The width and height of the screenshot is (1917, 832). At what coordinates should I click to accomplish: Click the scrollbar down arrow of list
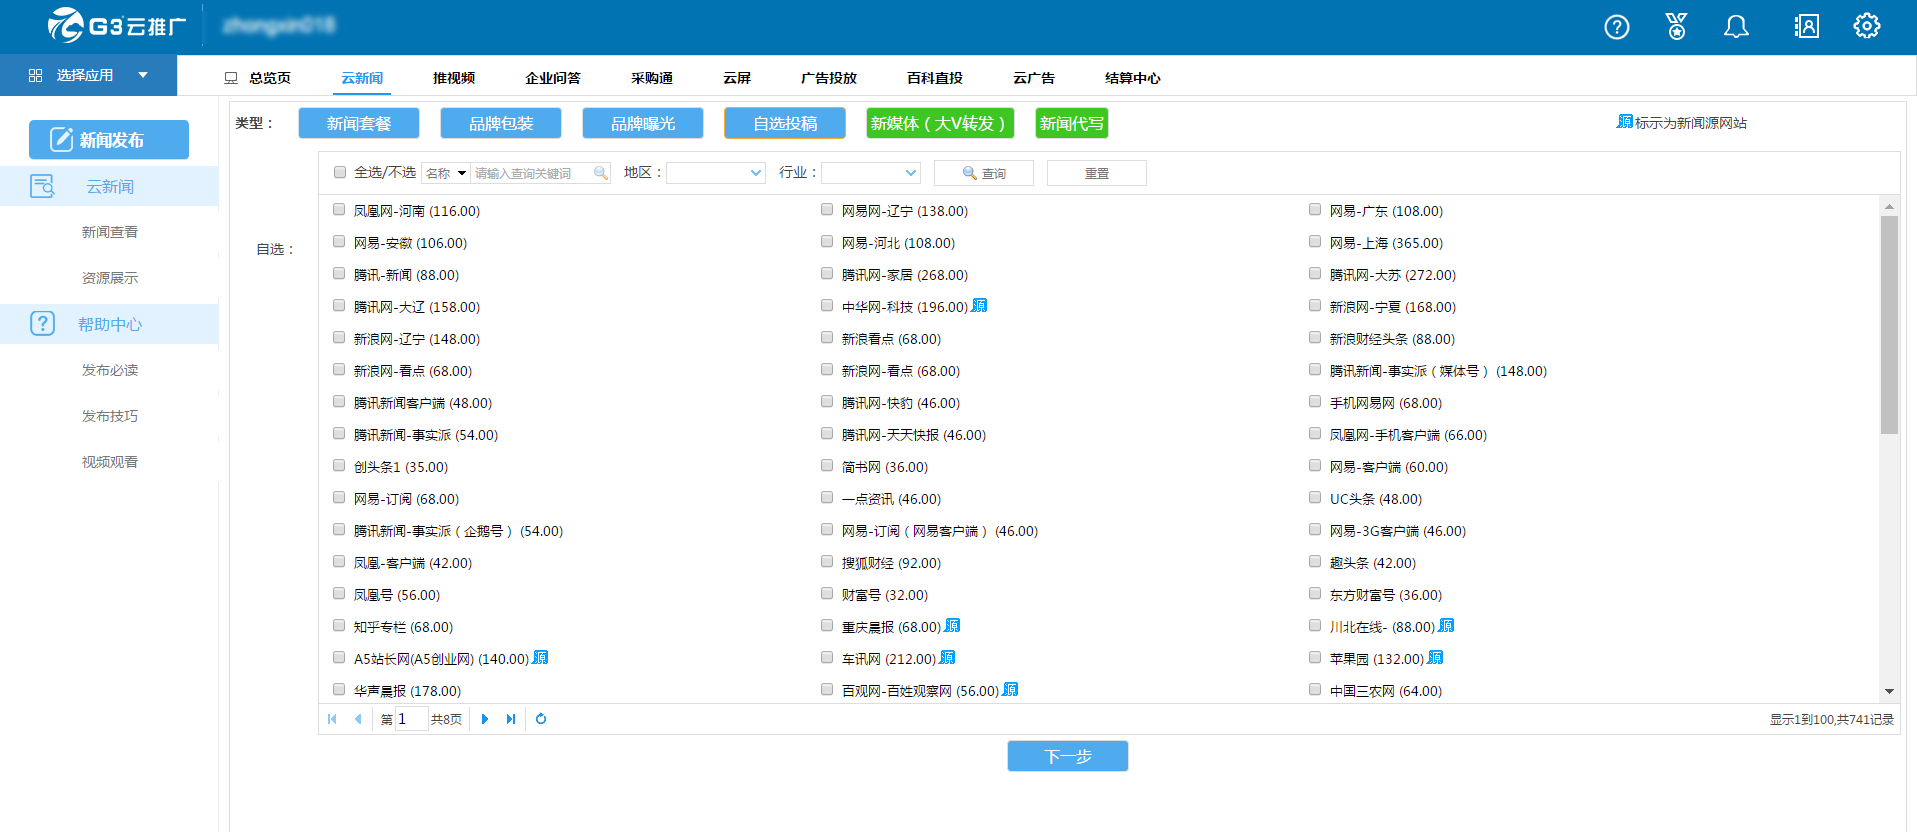[1889, 691]
